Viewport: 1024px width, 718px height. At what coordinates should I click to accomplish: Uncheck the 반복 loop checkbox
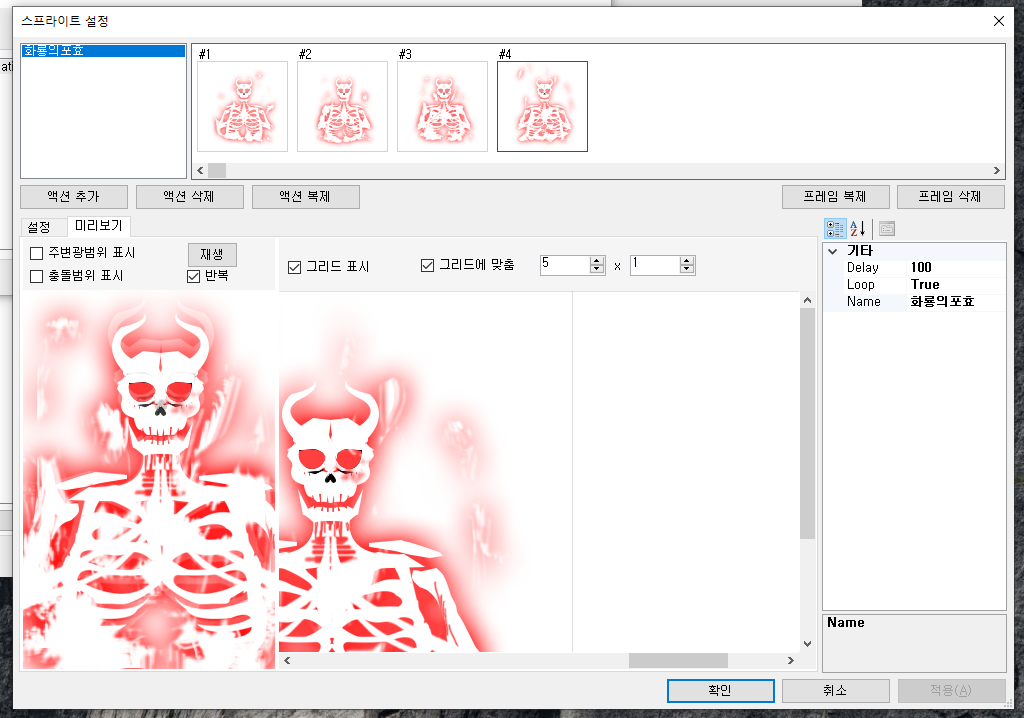tap(193, 276)
